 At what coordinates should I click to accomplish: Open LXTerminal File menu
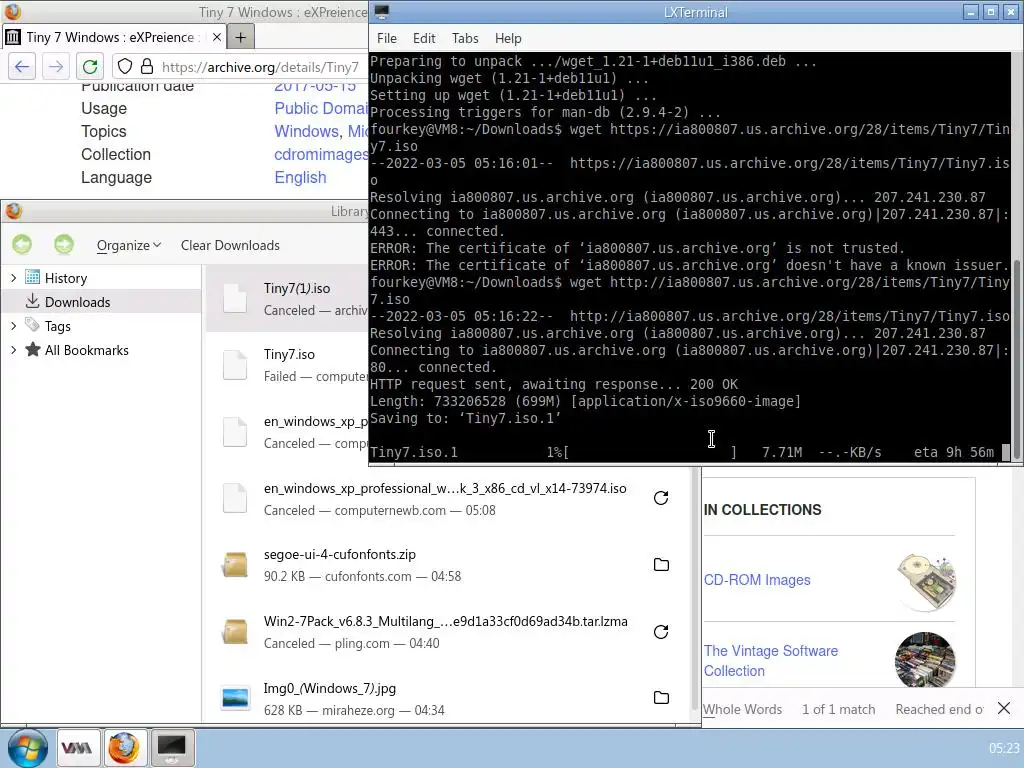pyautogui.click(x=387, y=39)
